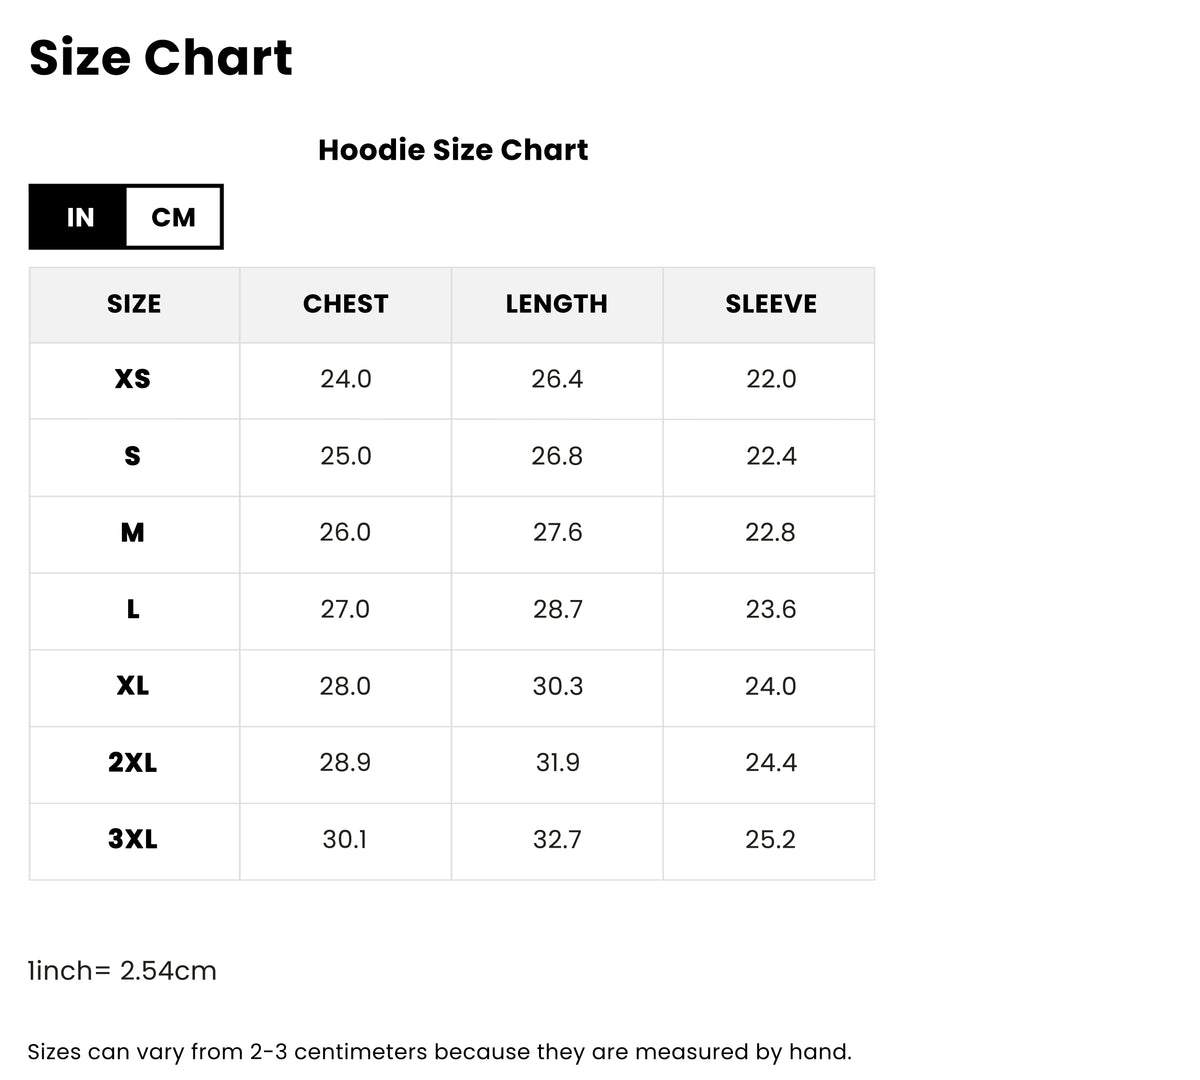Click the measured by hand disclaimer text
This screenshot has width=1200, height=1080.
coord(440,1052)
